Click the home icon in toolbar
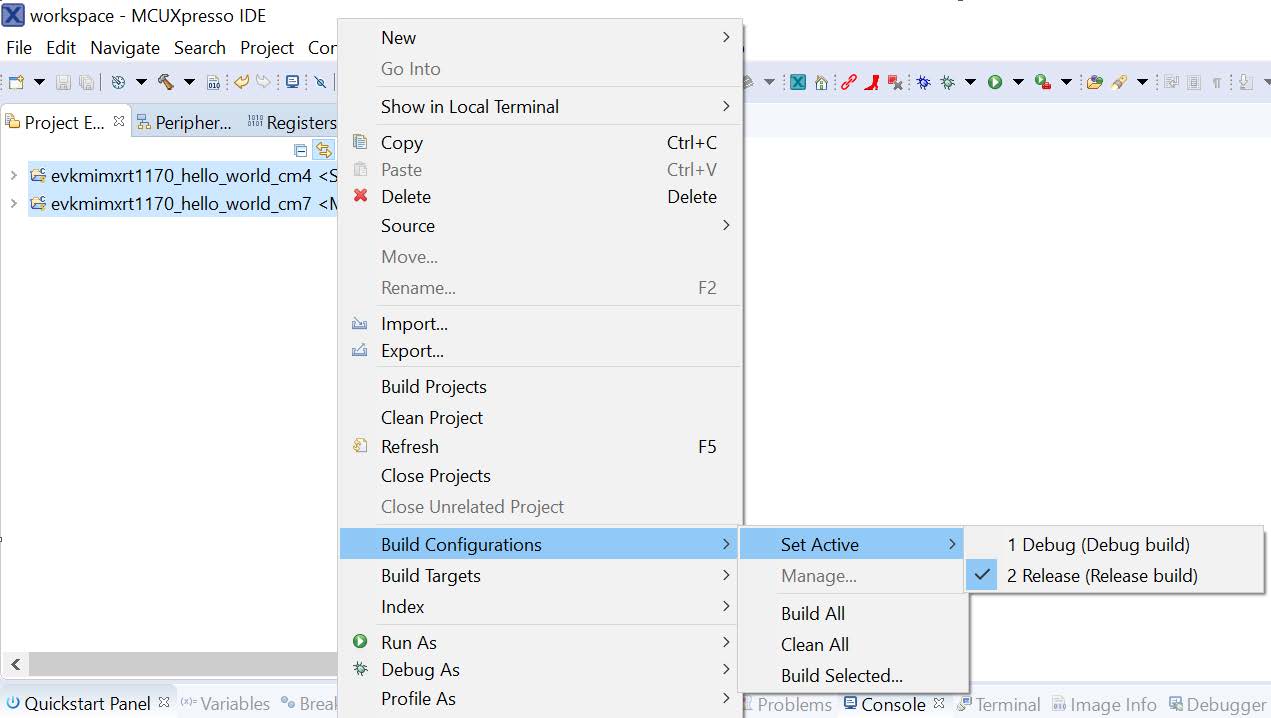The height and width of the screenshot is (718, 1271). point(821,82)
